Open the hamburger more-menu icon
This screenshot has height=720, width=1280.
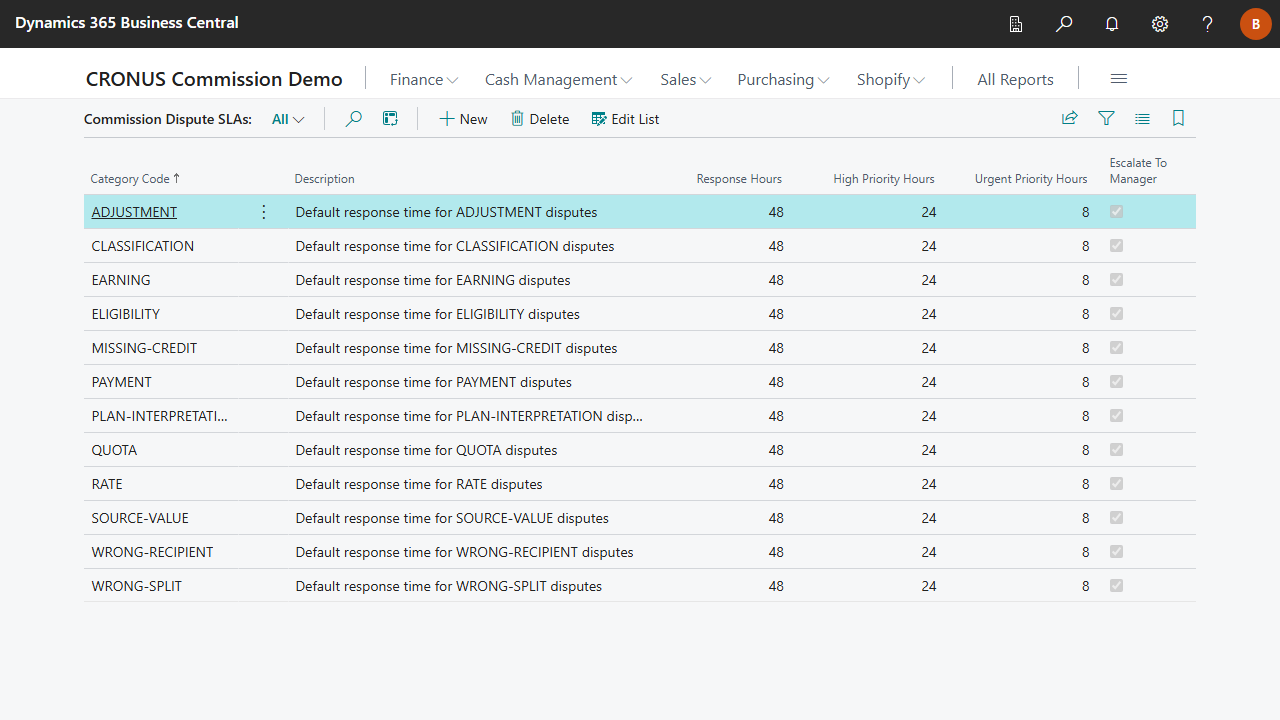click(1119, 79)
